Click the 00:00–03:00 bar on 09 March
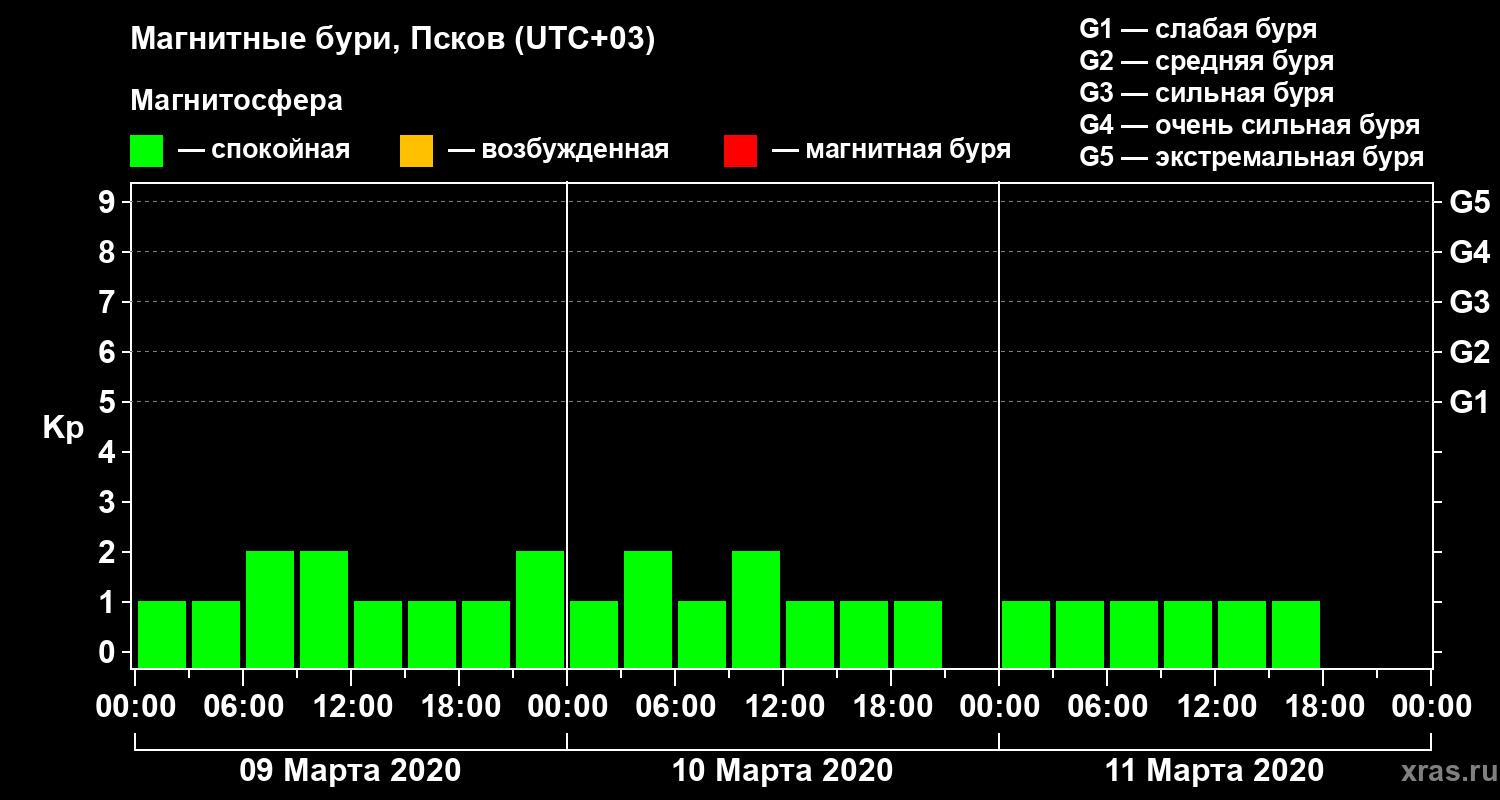1500x800 pixels. 162,634
